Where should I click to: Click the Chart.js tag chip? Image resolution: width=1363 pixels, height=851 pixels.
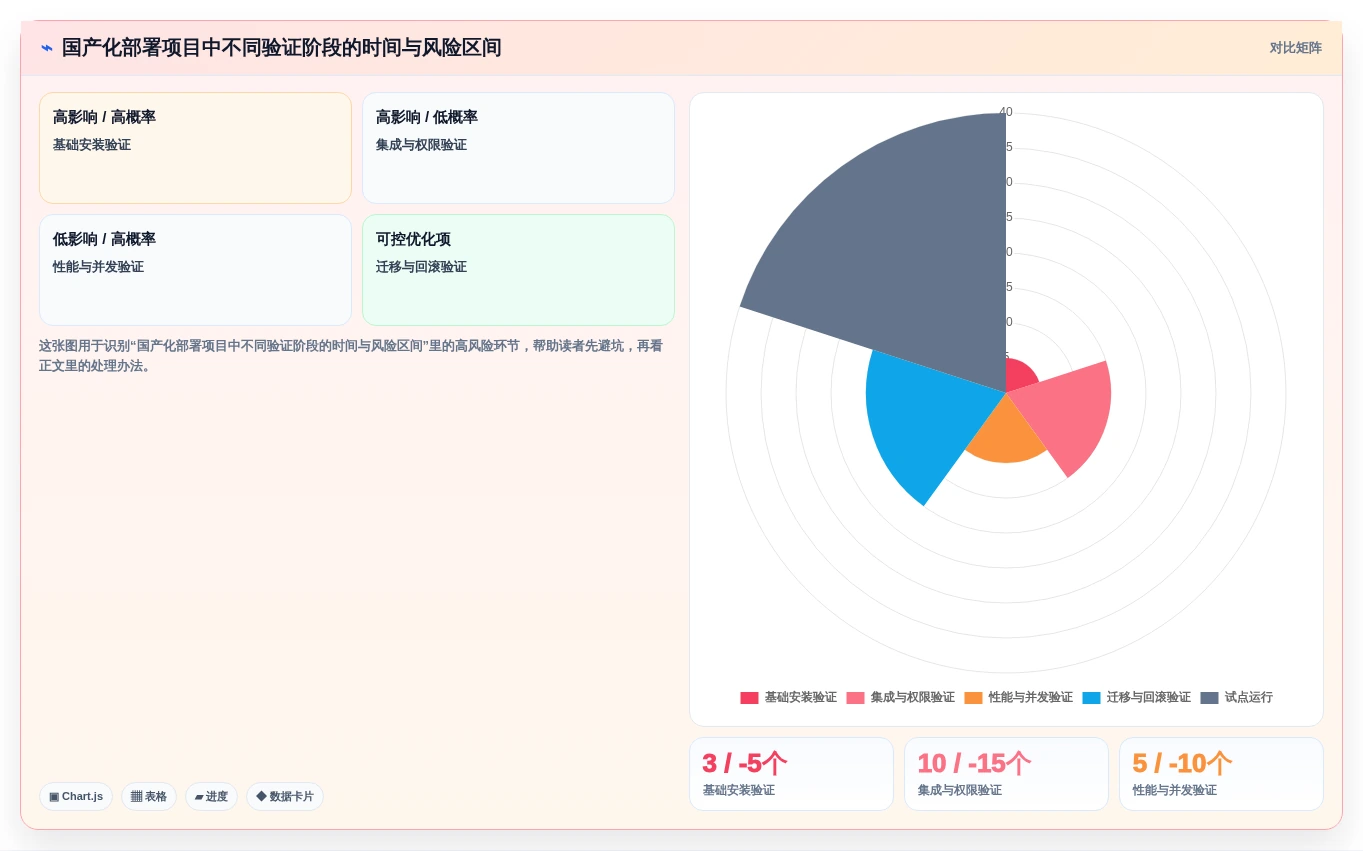(x=76, y=797)
